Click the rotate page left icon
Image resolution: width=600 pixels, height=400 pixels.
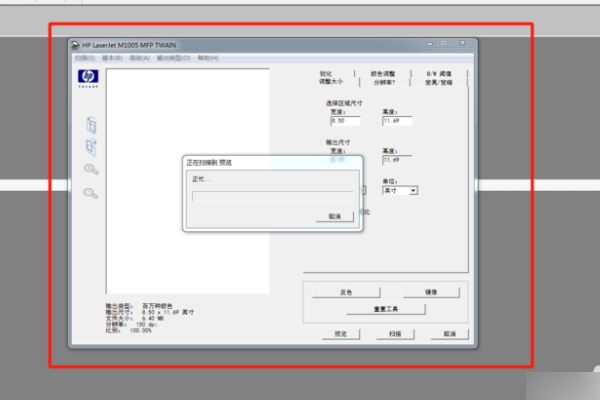pos(91,125)
